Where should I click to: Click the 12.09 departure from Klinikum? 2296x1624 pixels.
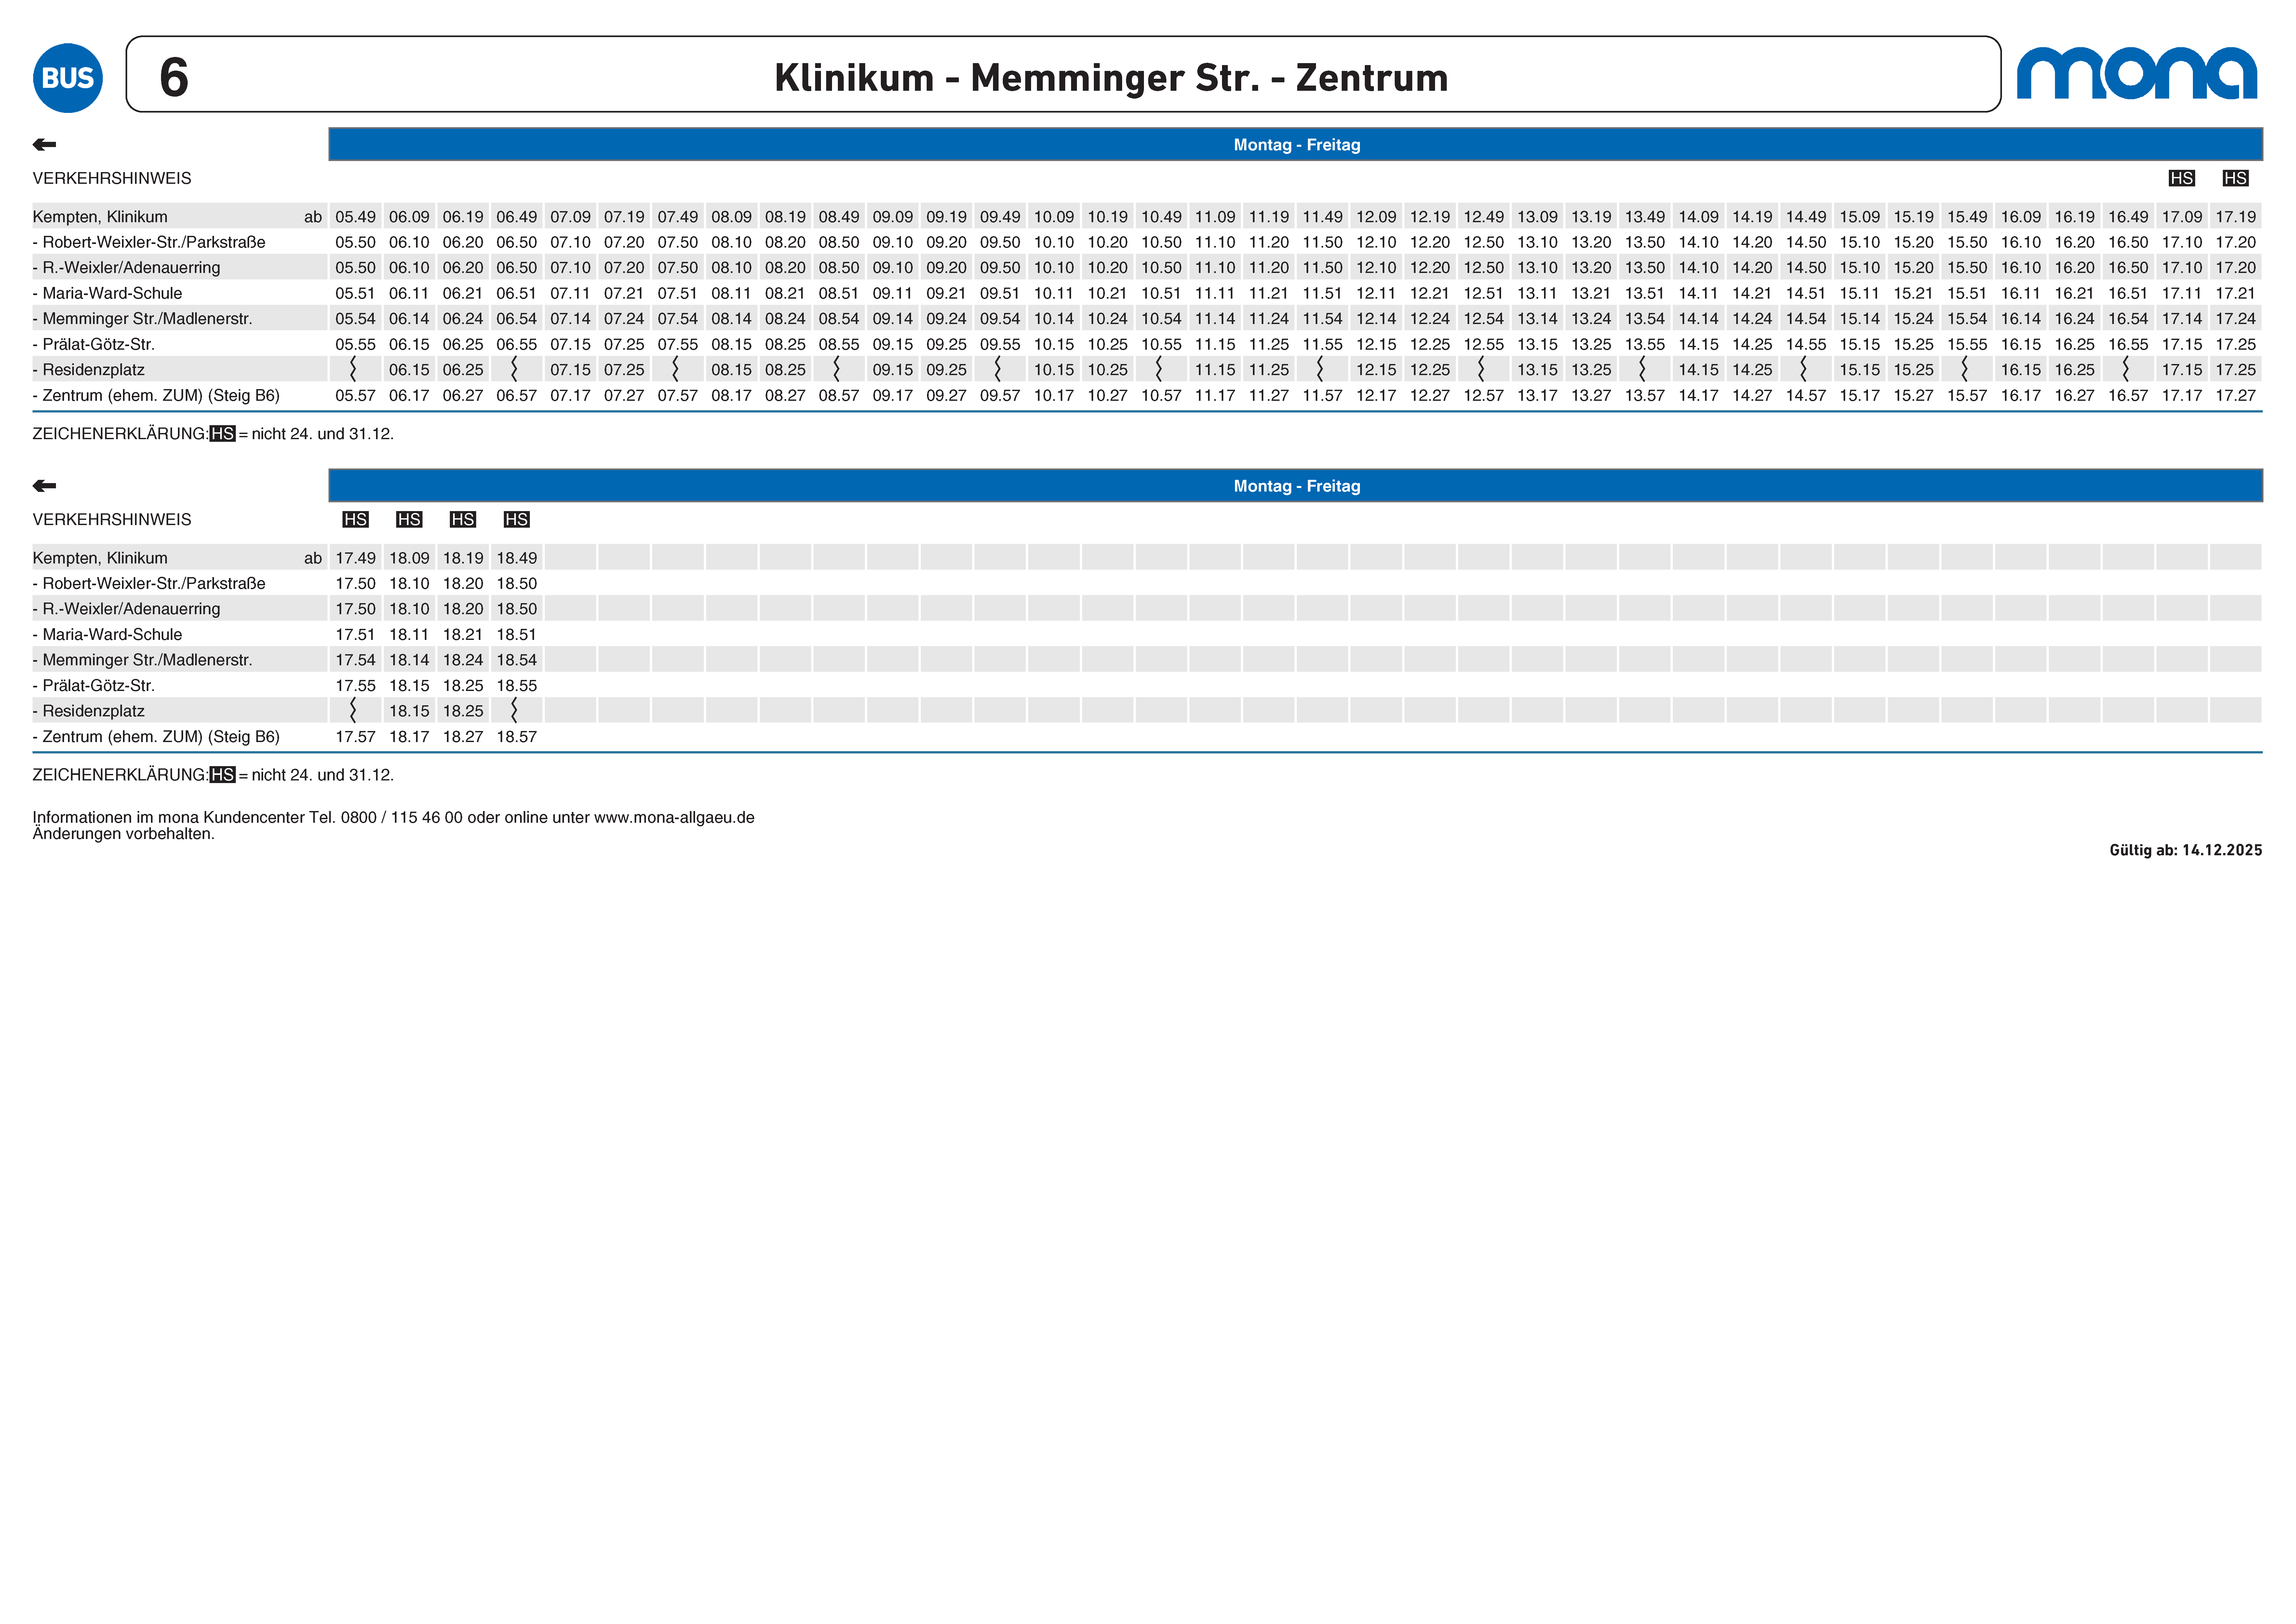[x=1376, y=217]
